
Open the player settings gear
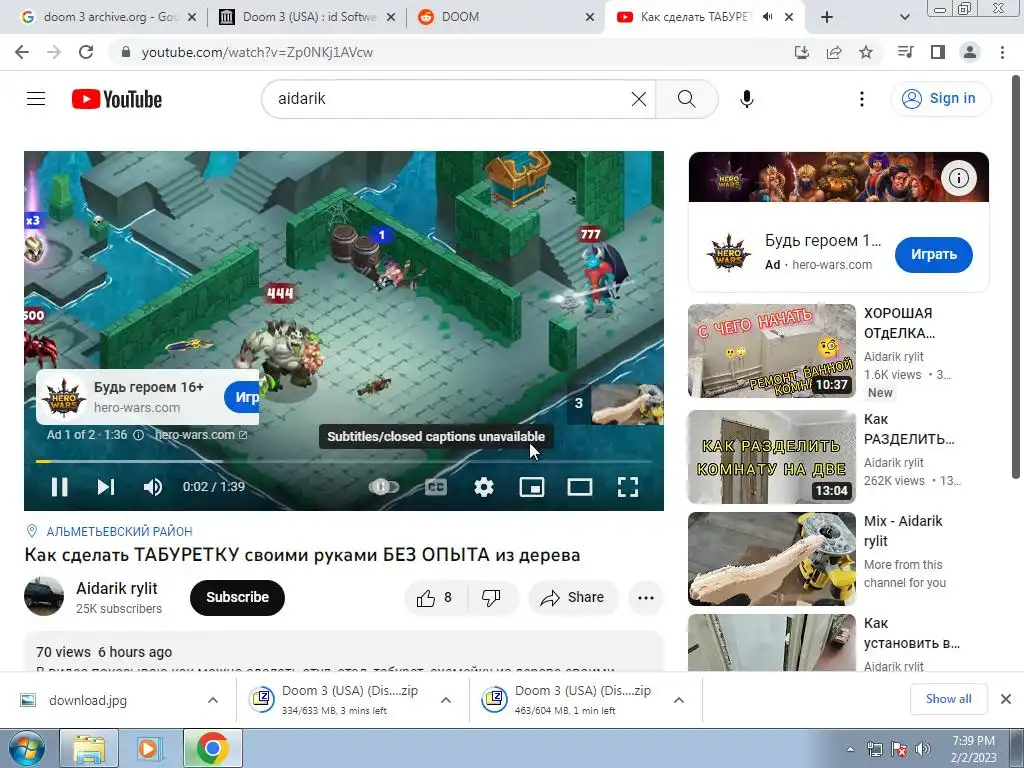[484, 487]
